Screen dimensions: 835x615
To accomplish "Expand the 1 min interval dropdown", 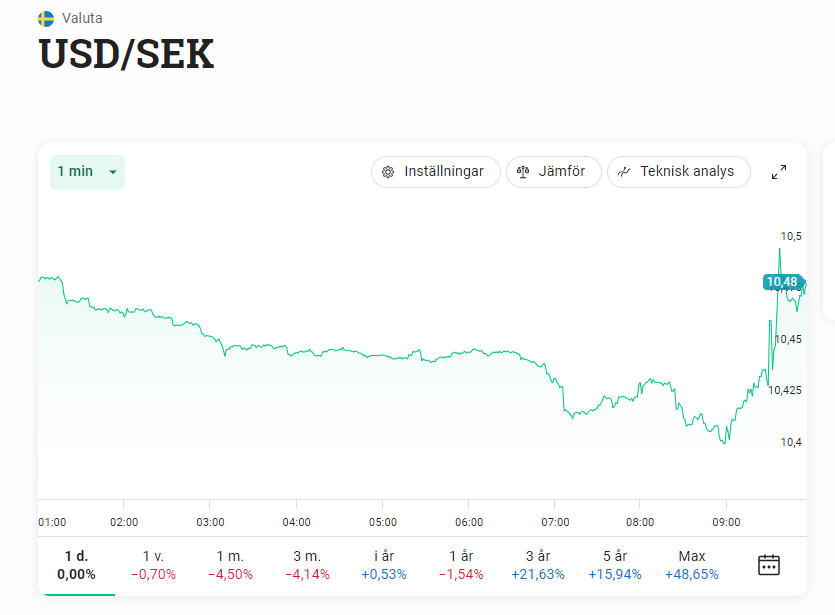I will pyautogui.click(x=87, y=172).
